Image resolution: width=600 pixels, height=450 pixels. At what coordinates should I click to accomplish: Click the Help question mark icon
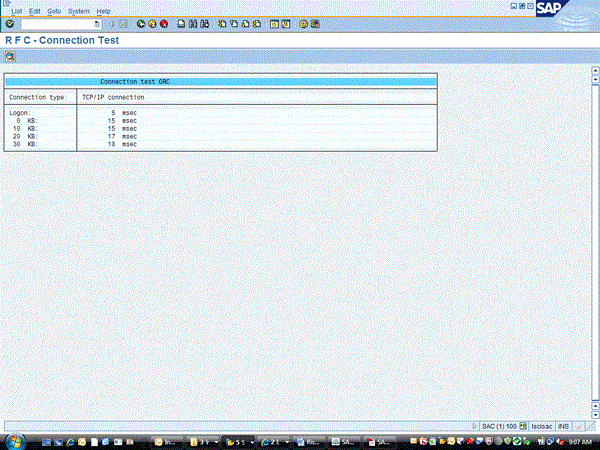tap(302, 23)
